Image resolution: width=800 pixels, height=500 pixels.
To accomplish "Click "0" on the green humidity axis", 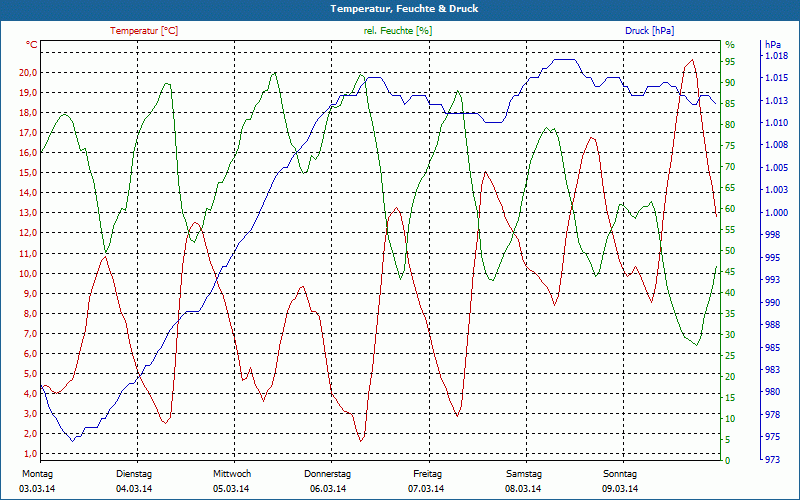I will tap(728, 461).
